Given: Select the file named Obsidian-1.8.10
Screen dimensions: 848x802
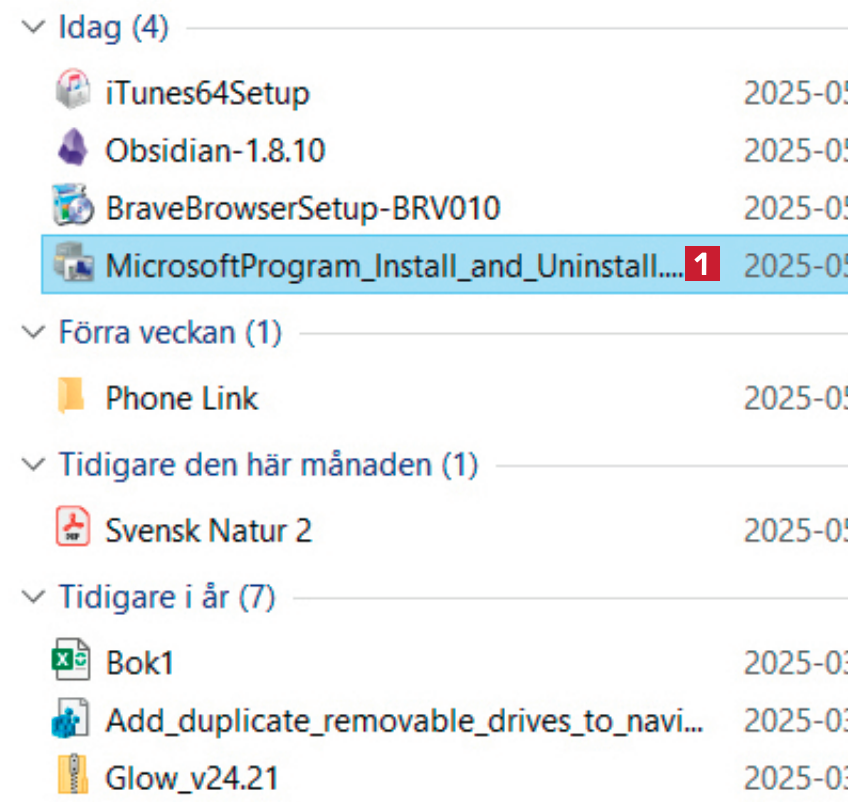Looking at the screenshot, I should click(215, 150).
